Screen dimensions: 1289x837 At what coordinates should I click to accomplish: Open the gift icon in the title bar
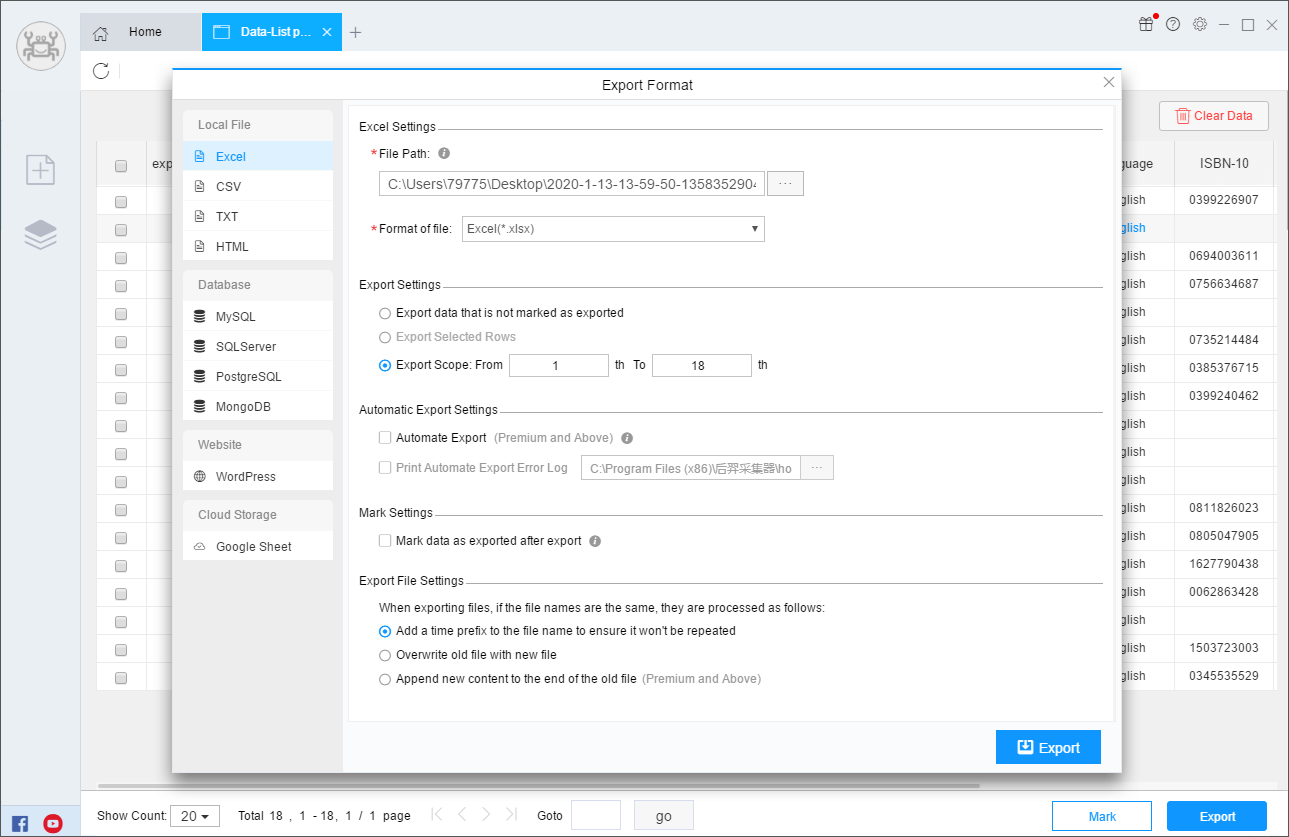1146,25
